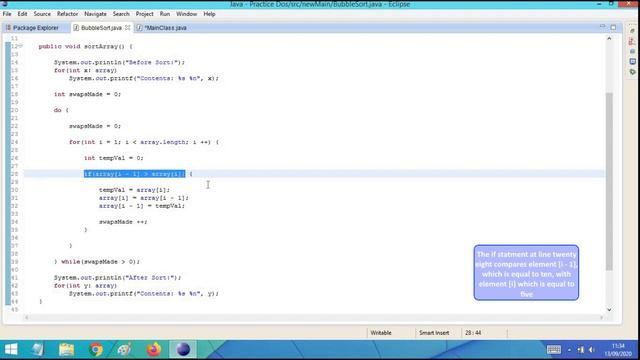Open the Navigate menu
640x360 pixels.
[95, 14]
